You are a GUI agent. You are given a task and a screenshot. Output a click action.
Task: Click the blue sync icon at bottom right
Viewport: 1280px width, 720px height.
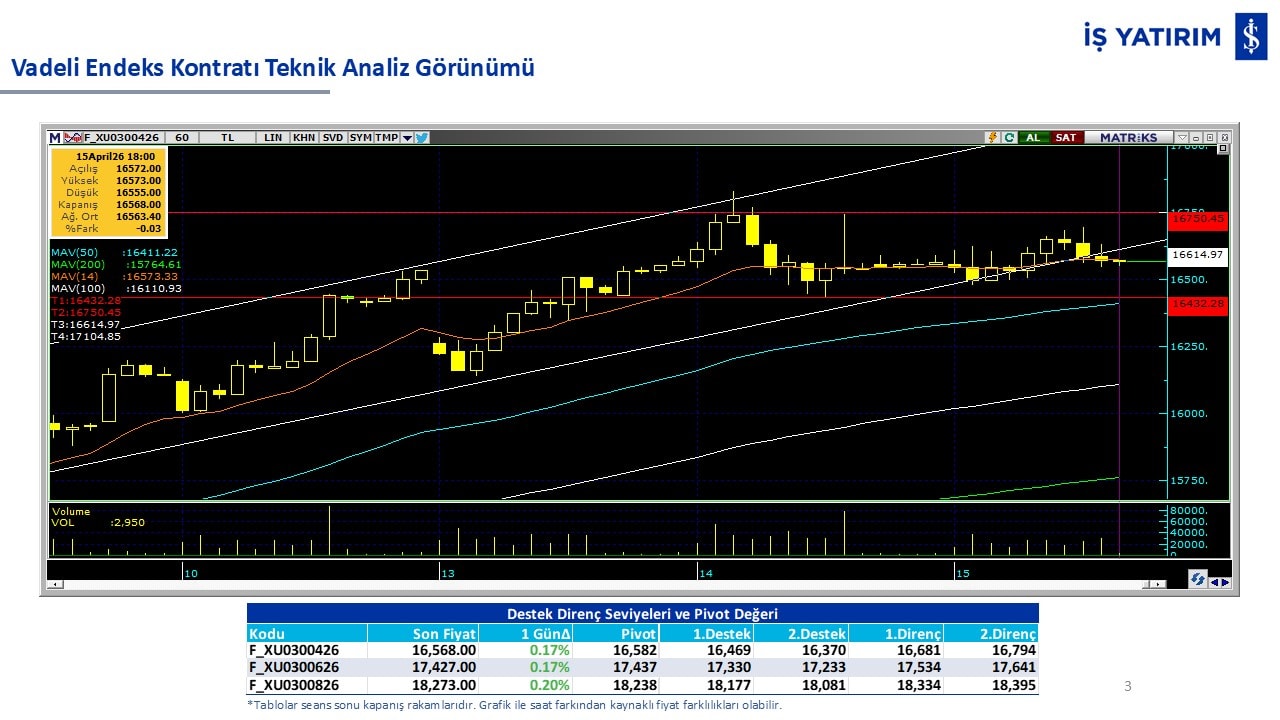[1197, 579]
